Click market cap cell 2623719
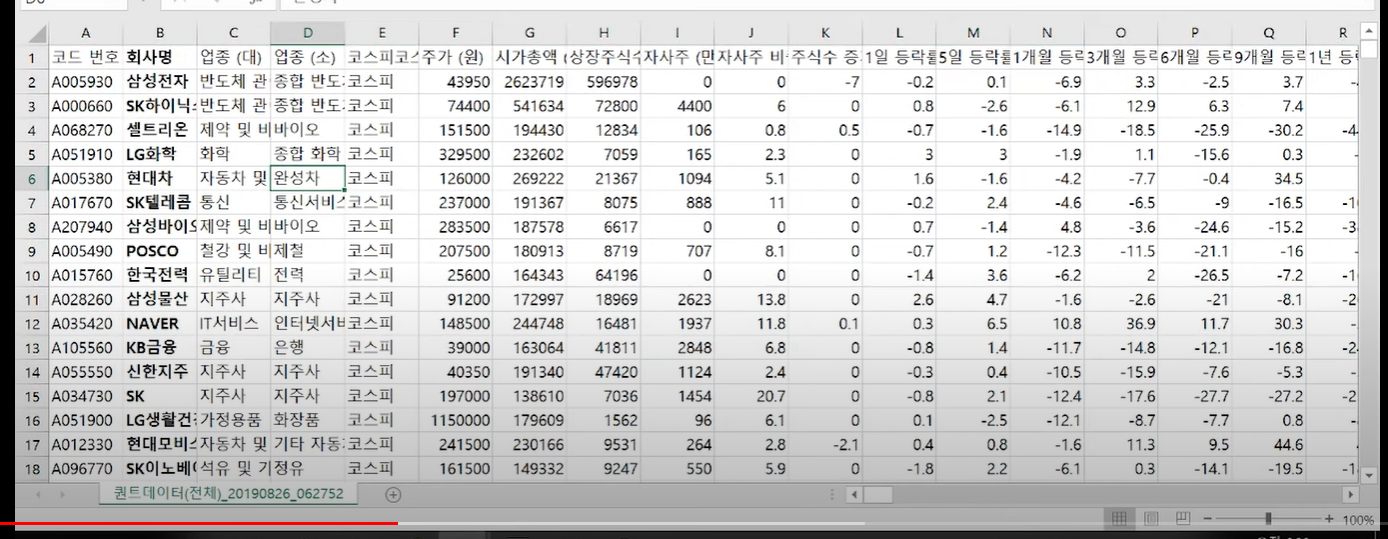1388x539 pixels. coord(530,82)
